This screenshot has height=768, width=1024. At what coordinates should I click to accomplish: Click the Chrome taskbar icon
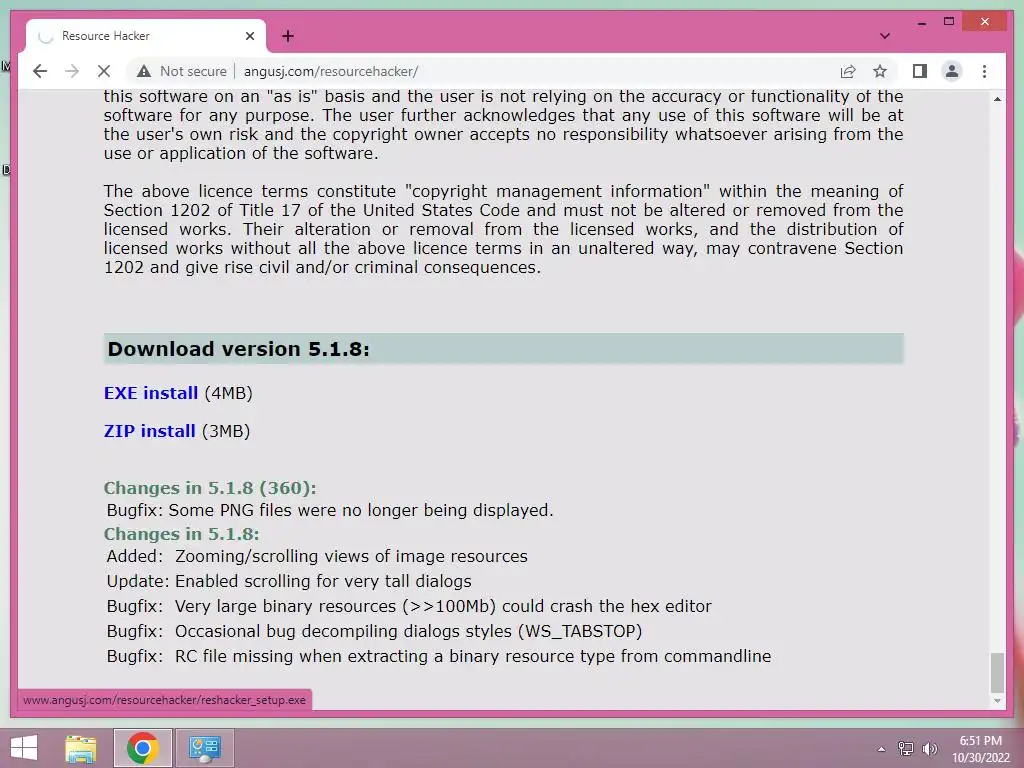(x=142, y=748)
